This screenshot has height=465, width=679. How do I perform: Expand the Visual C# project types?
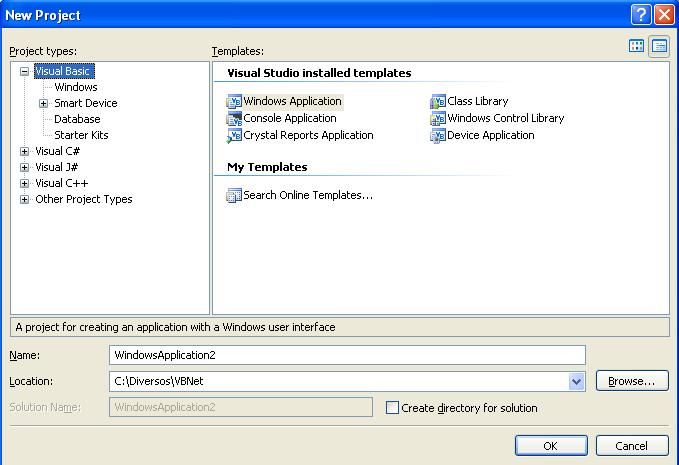point(25,152)
